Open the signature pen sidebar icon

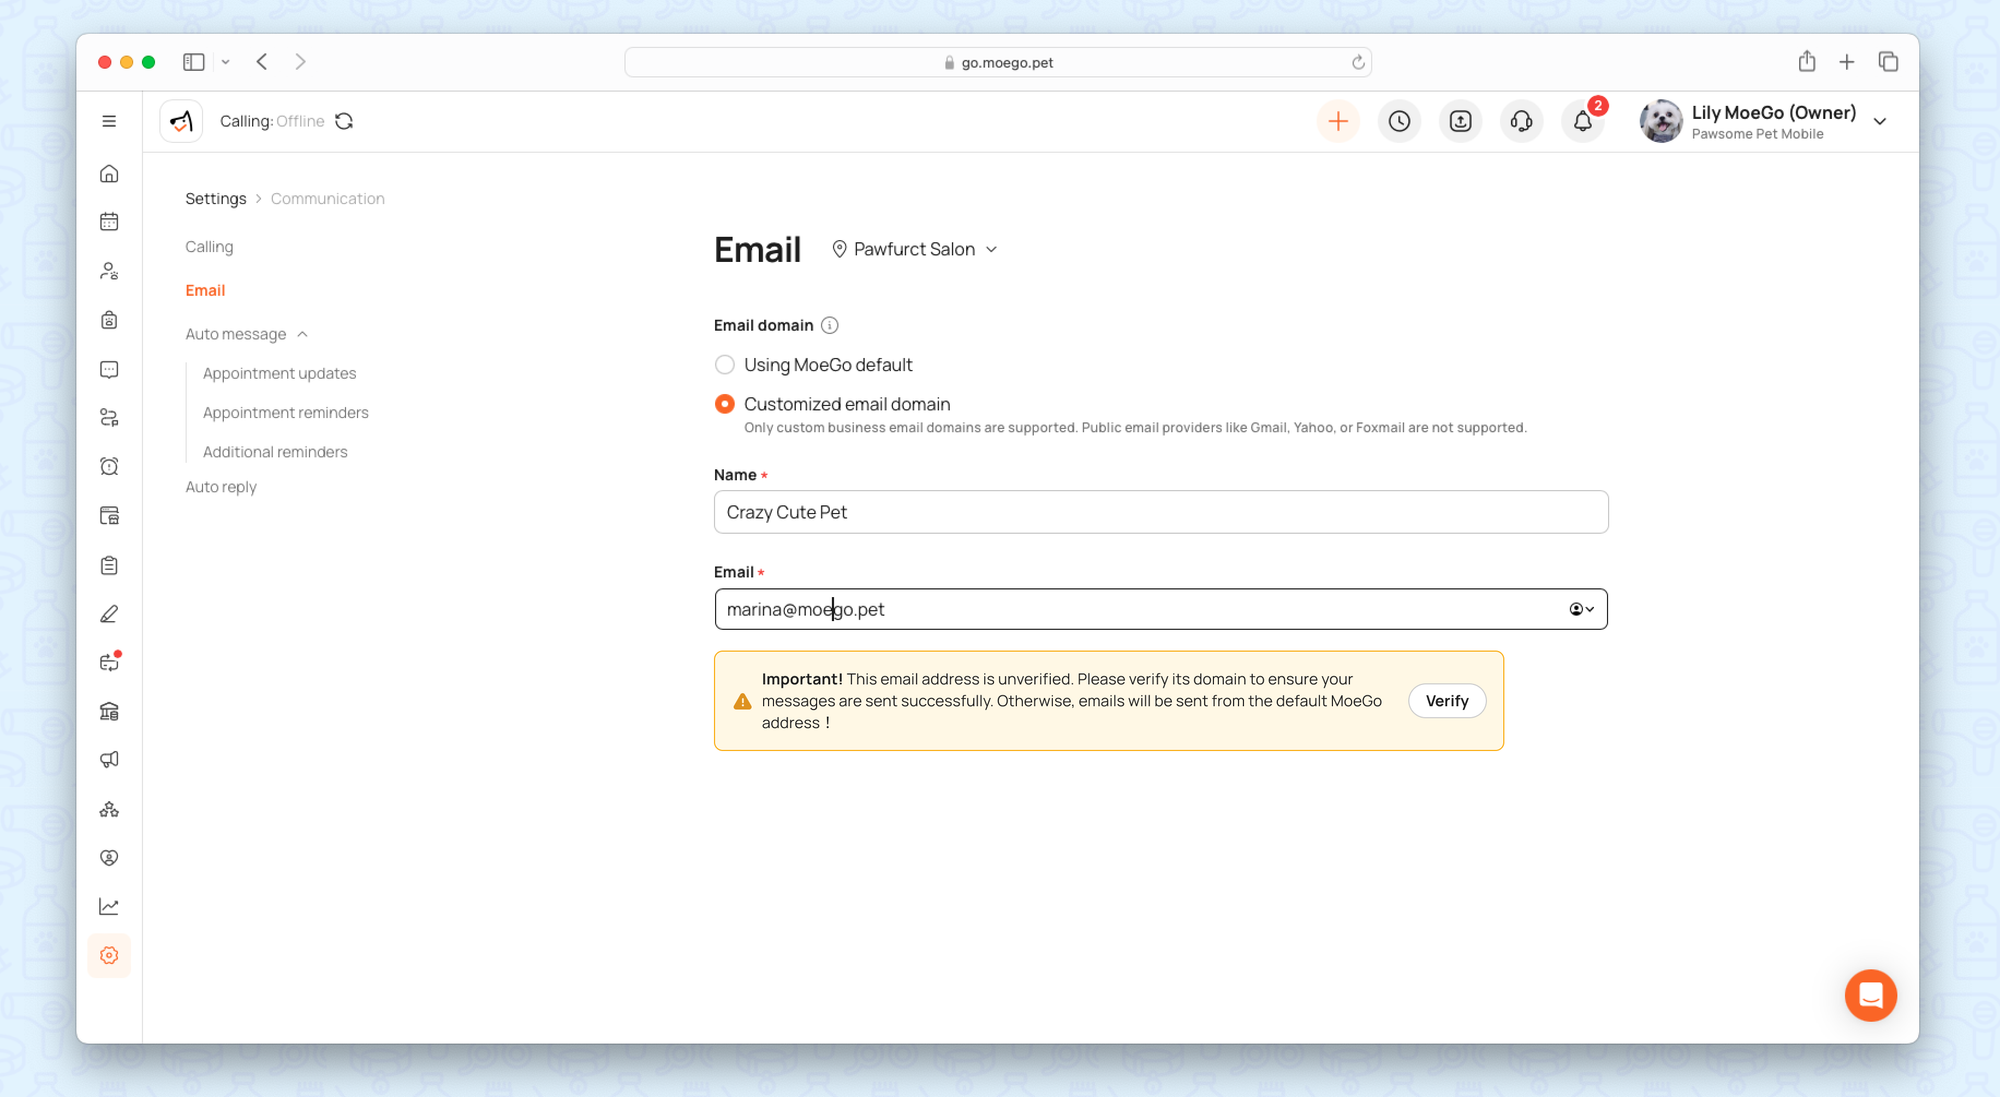click(x=109, y=614)
